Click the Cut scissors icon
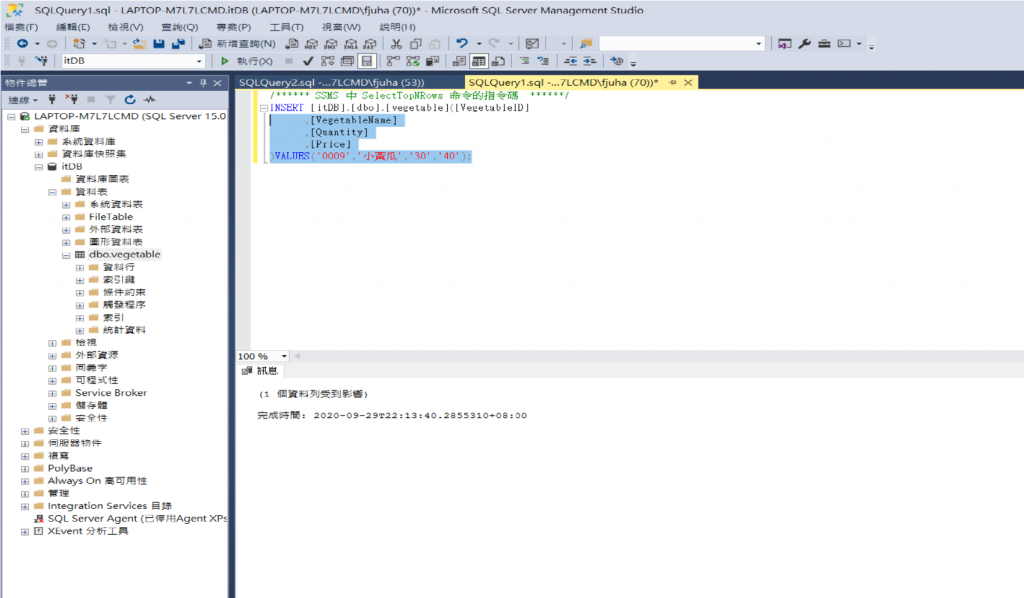 point(396,44)
